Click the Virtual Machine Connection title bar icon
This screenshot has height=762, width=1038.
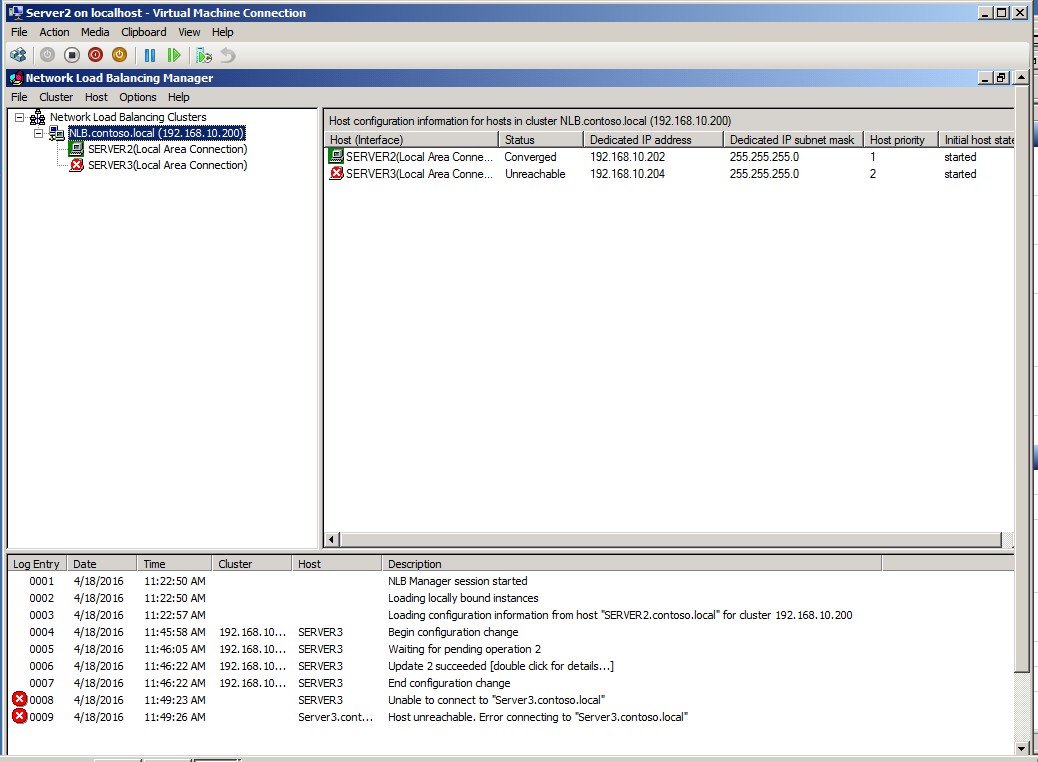pyautogui.click(x=16, y=13)
